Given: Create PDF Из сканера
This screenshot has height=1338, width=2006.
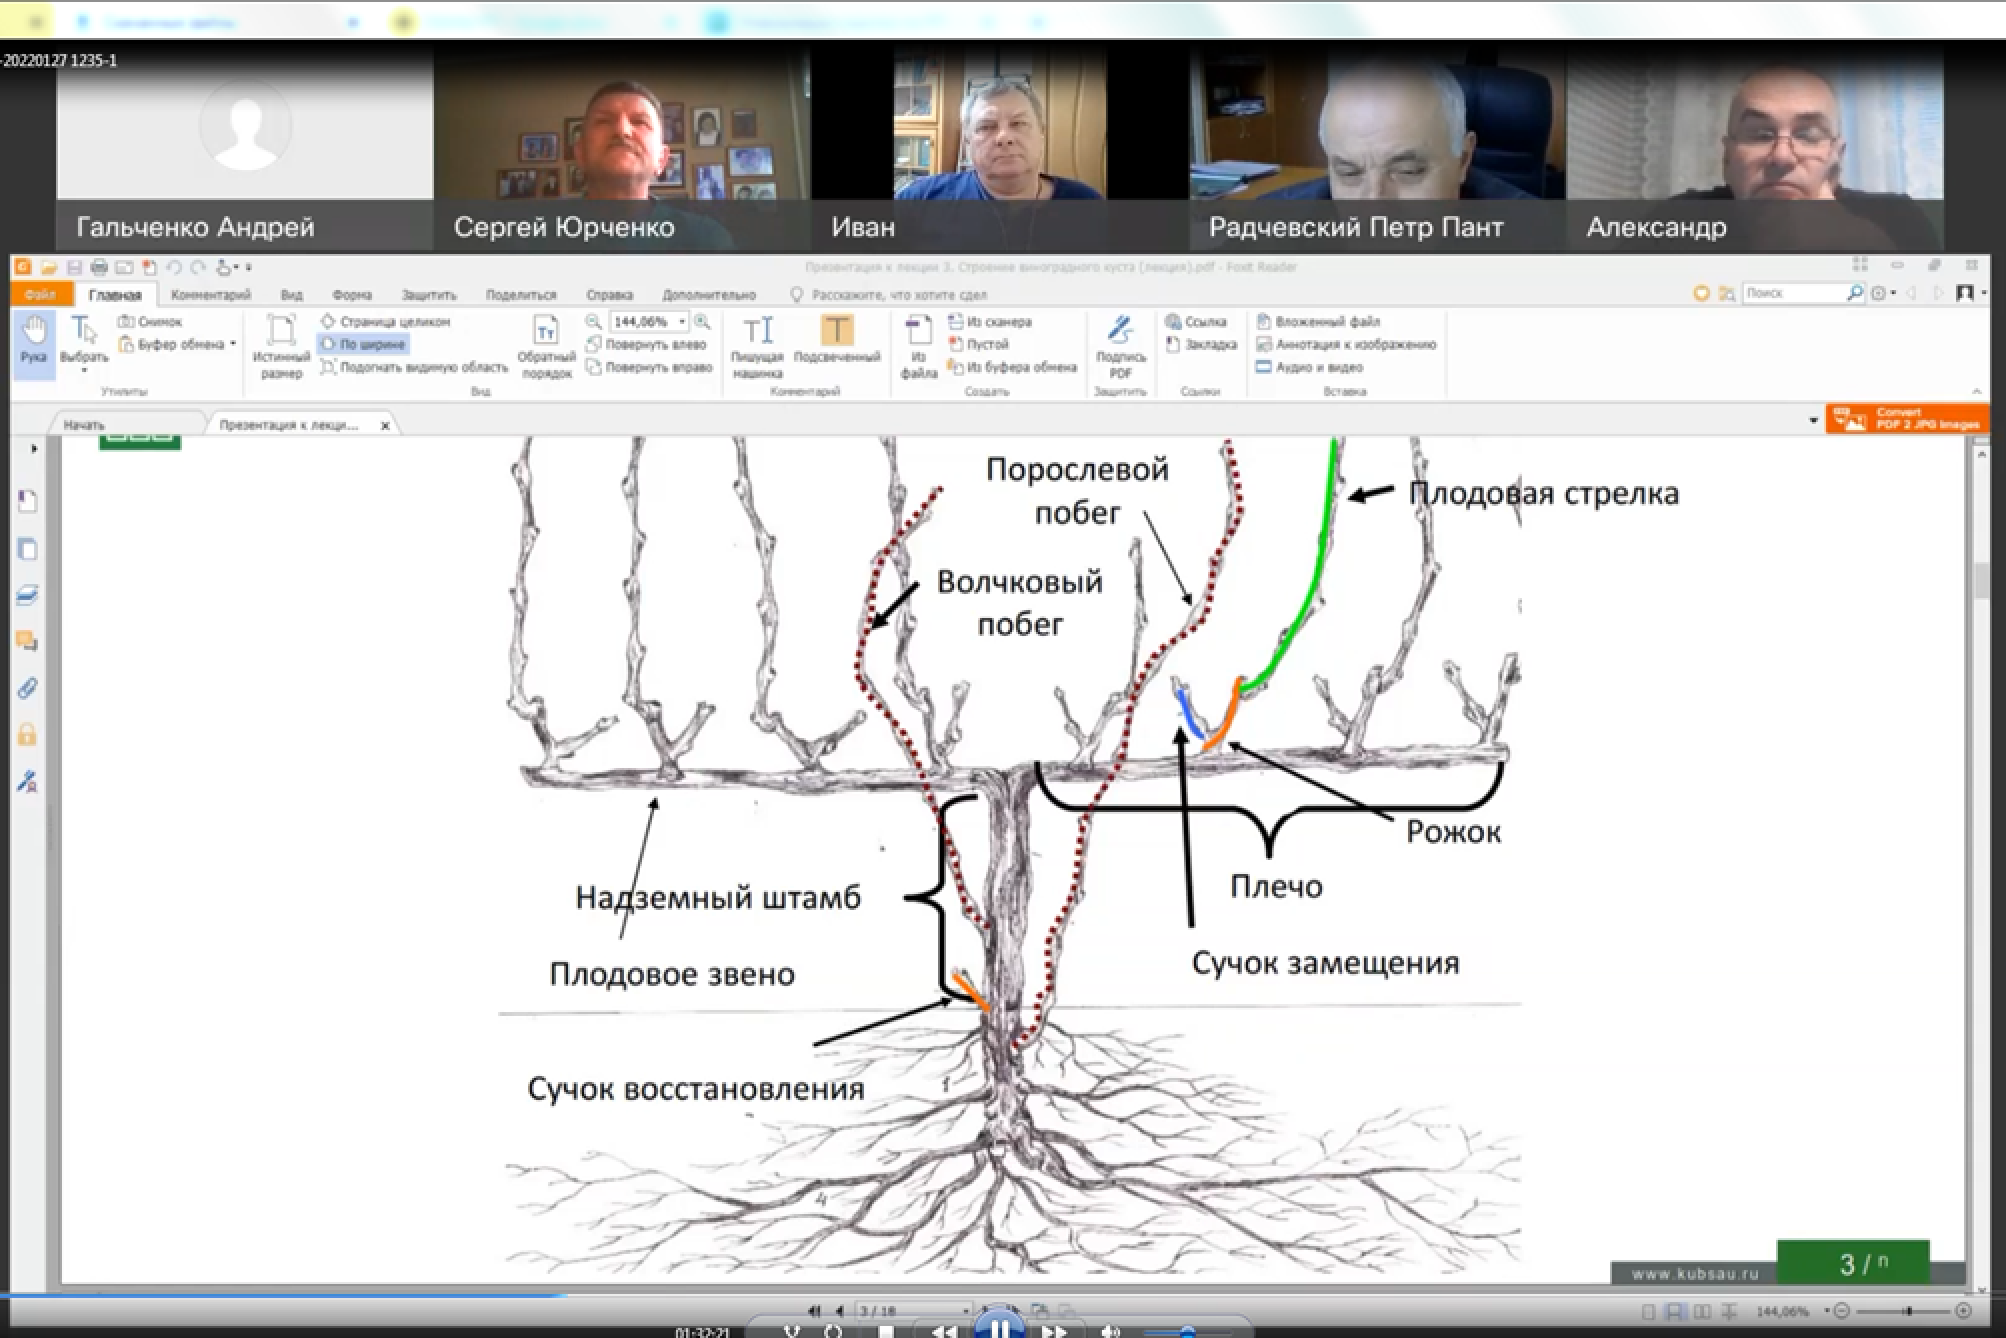Looking at the screenshot, I should tap(989, 322).
